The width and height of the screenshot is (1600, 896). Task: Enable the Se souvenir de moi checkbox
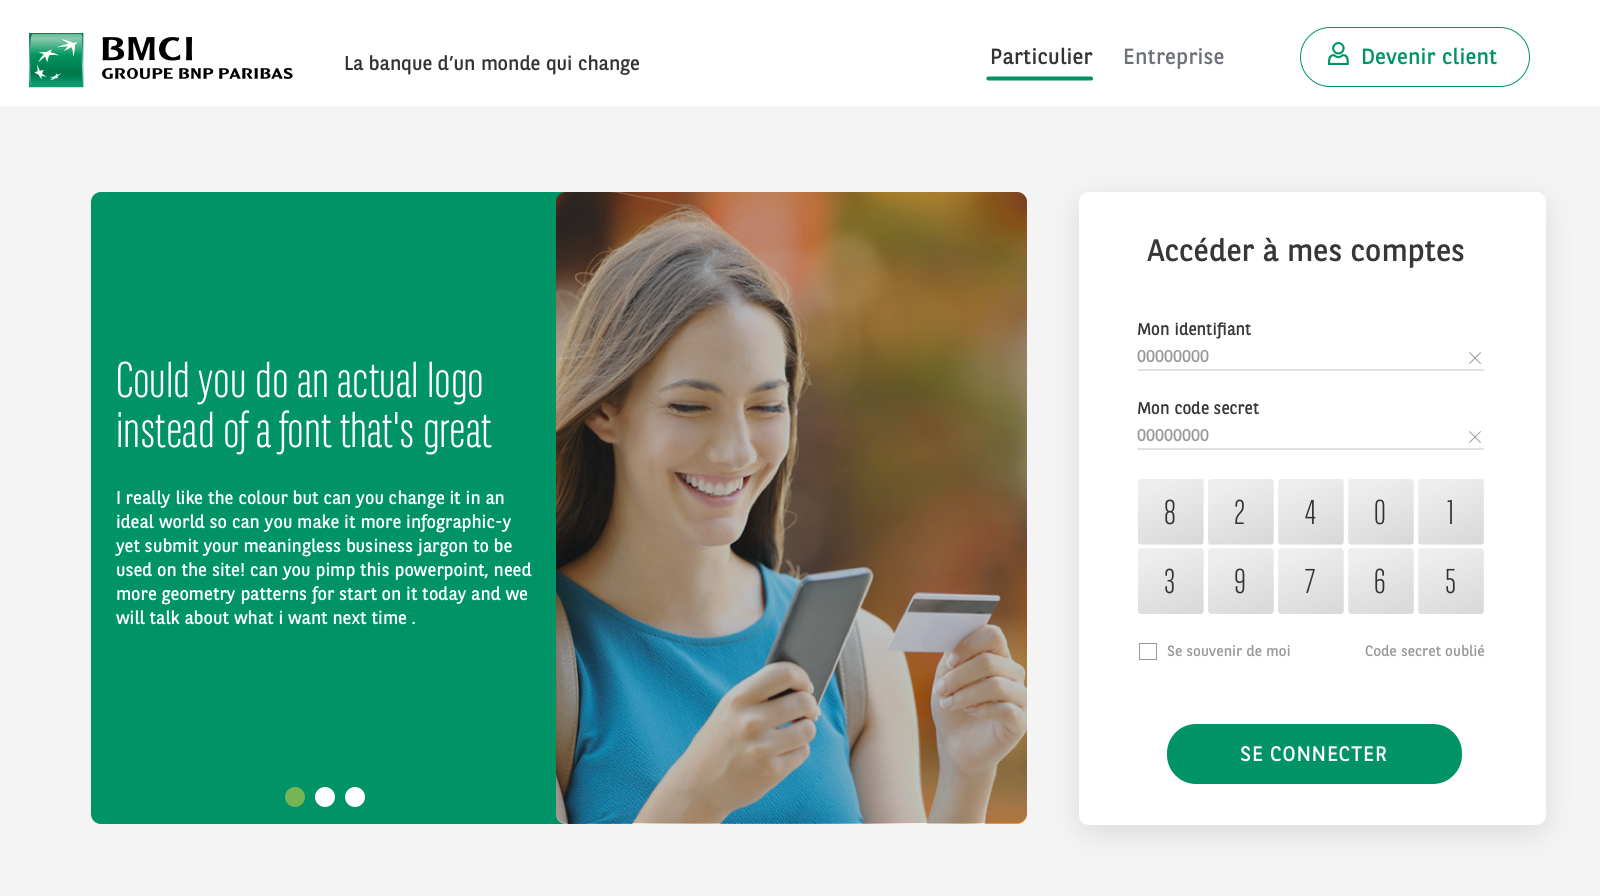pyautogui.click(x=1148, y=651)
